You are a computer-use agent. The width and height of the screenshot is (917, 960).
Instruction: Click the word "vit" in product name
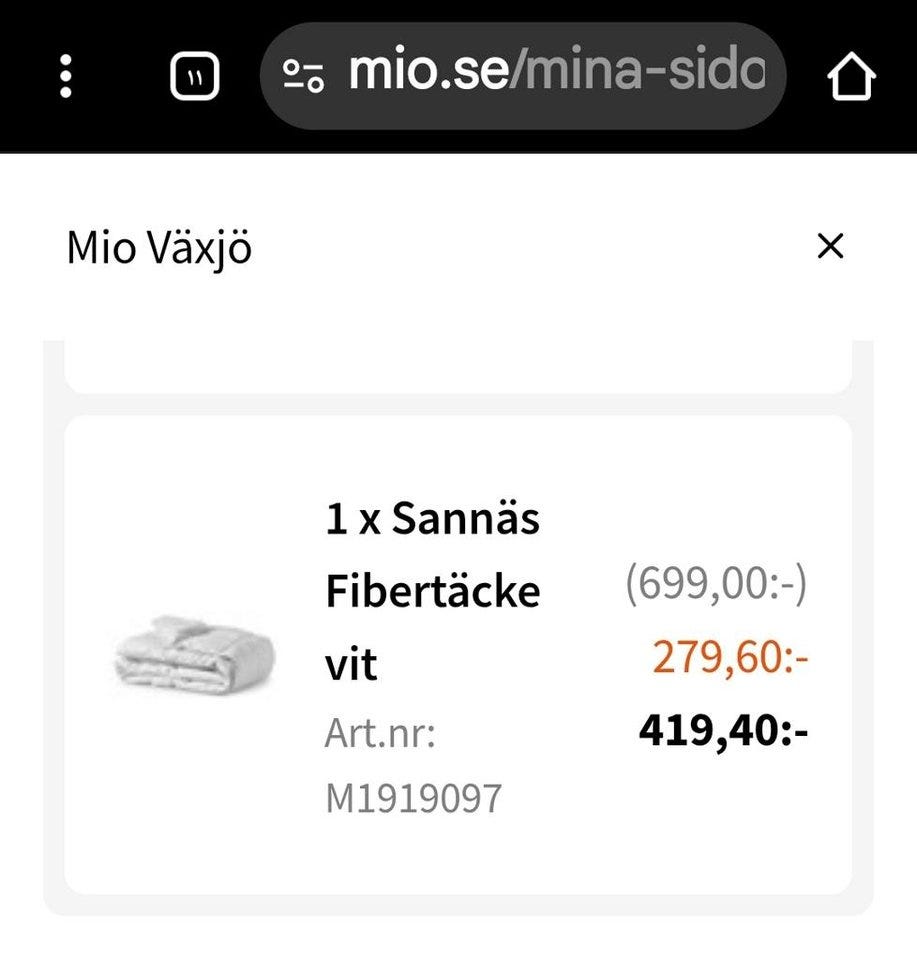pyautogui.click(x=351, y=665)
